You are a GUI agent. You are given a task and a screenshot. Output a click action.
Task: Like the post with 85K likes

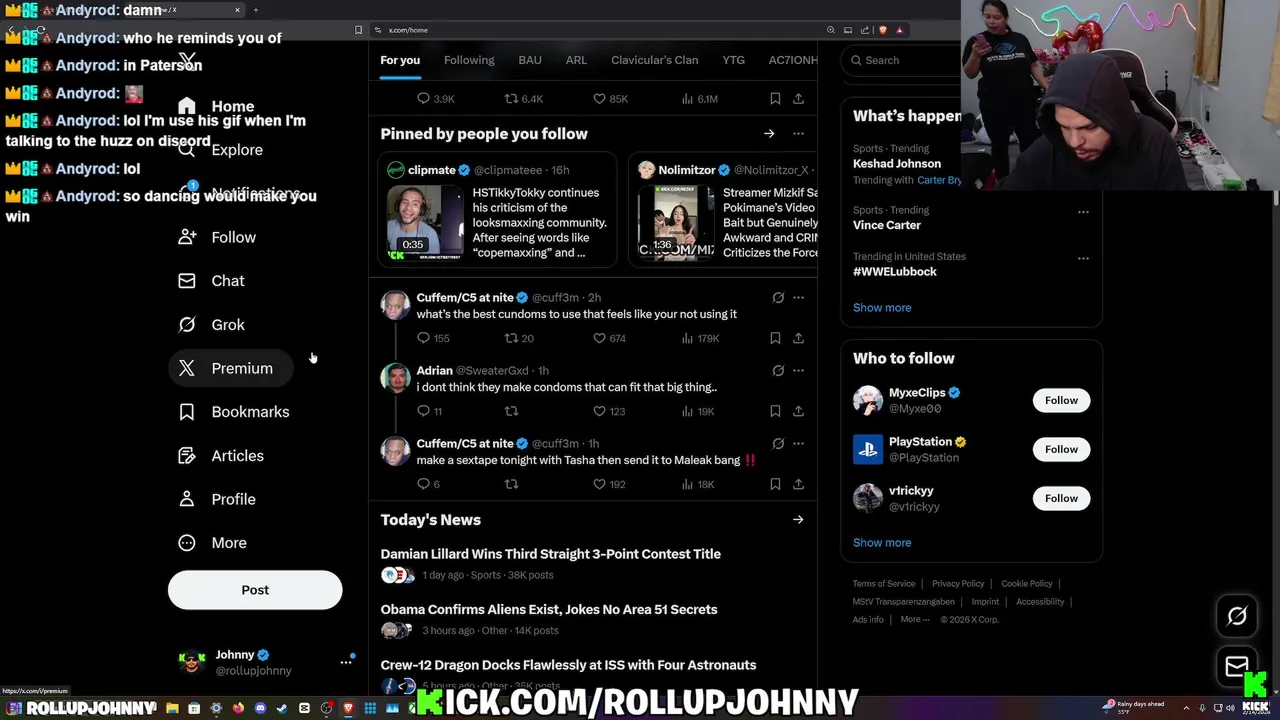pos(610,99)
